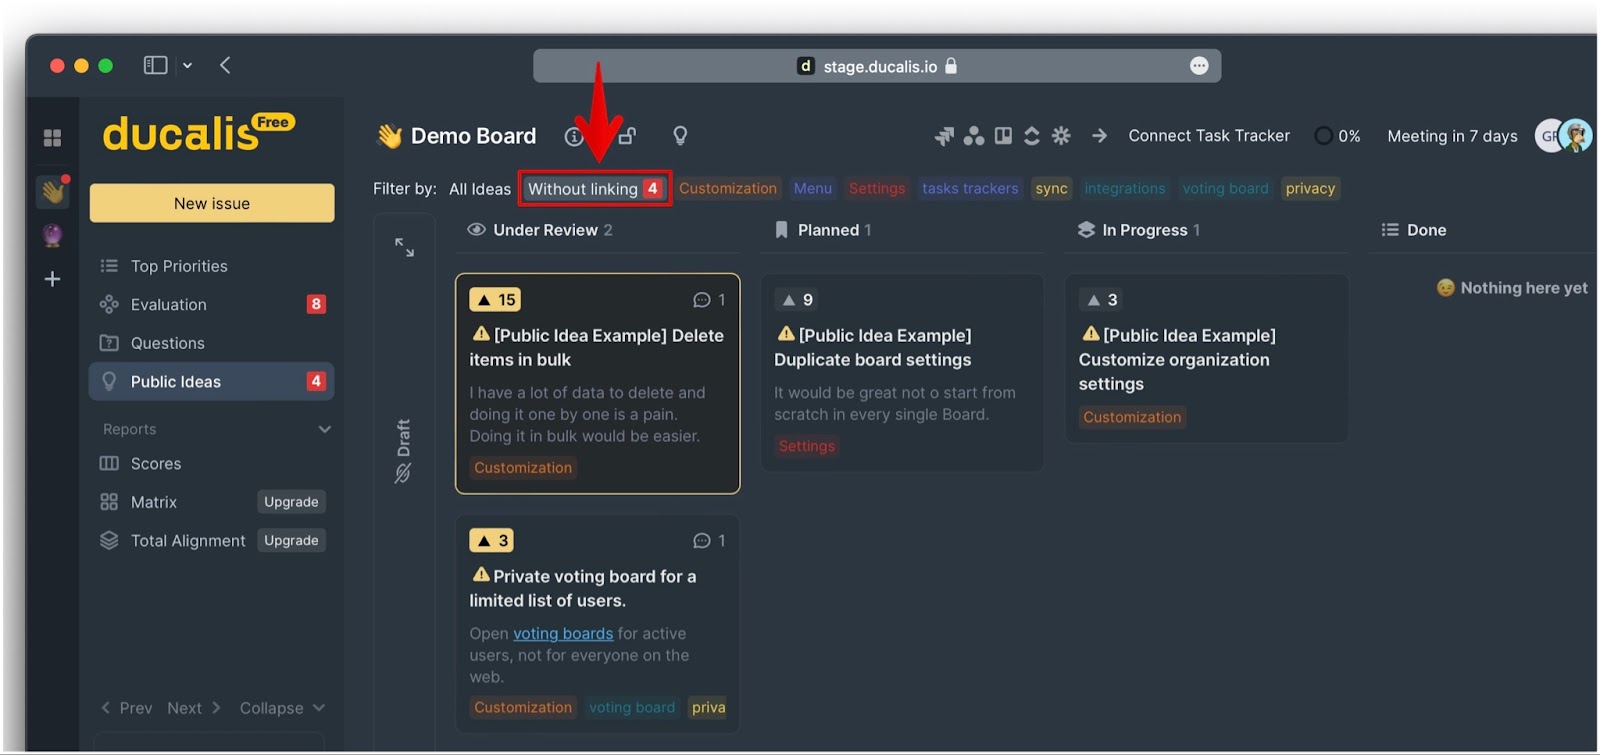Open Top Priorities in sidebar

[x=211, y=266]
